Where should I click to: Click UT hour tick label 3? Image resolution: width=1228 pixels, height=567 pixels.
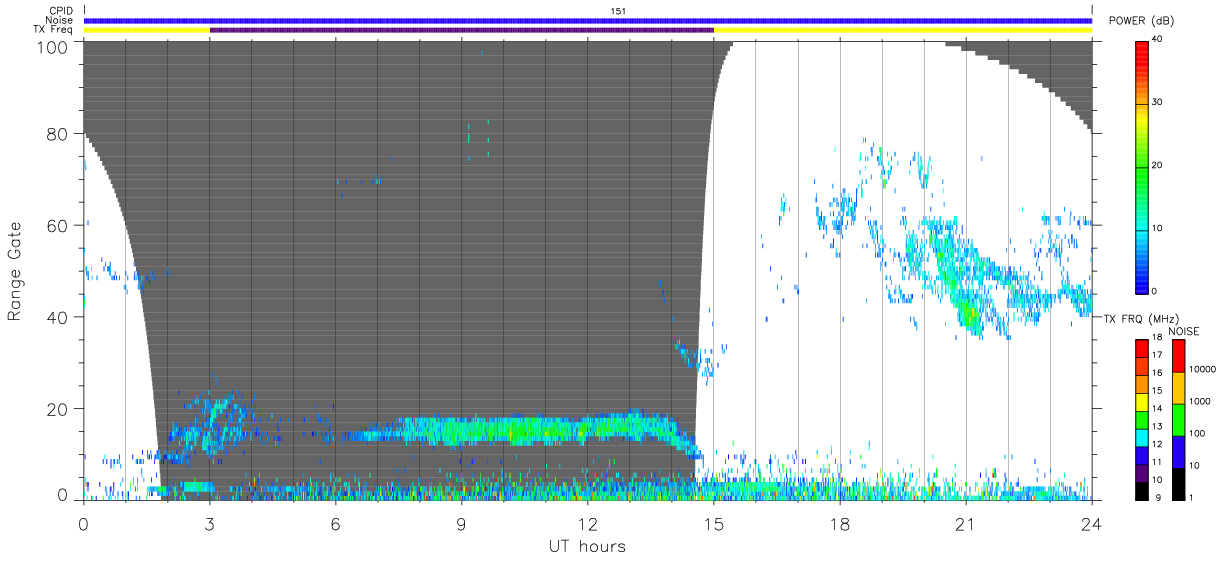210,523
